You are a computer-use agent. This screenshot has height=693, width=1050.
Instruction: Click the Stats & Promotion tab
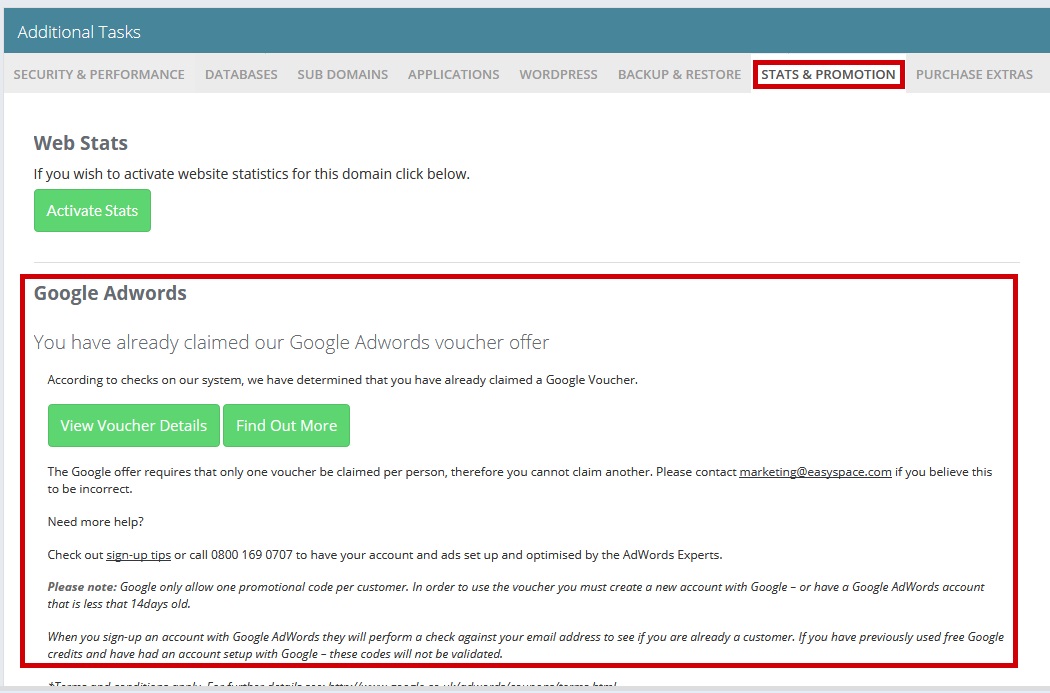pos(828,74)
